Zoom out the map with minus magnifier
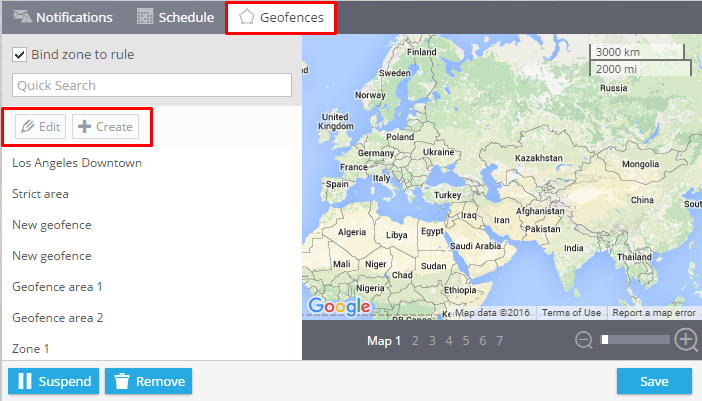 click(x=584, y=340)
